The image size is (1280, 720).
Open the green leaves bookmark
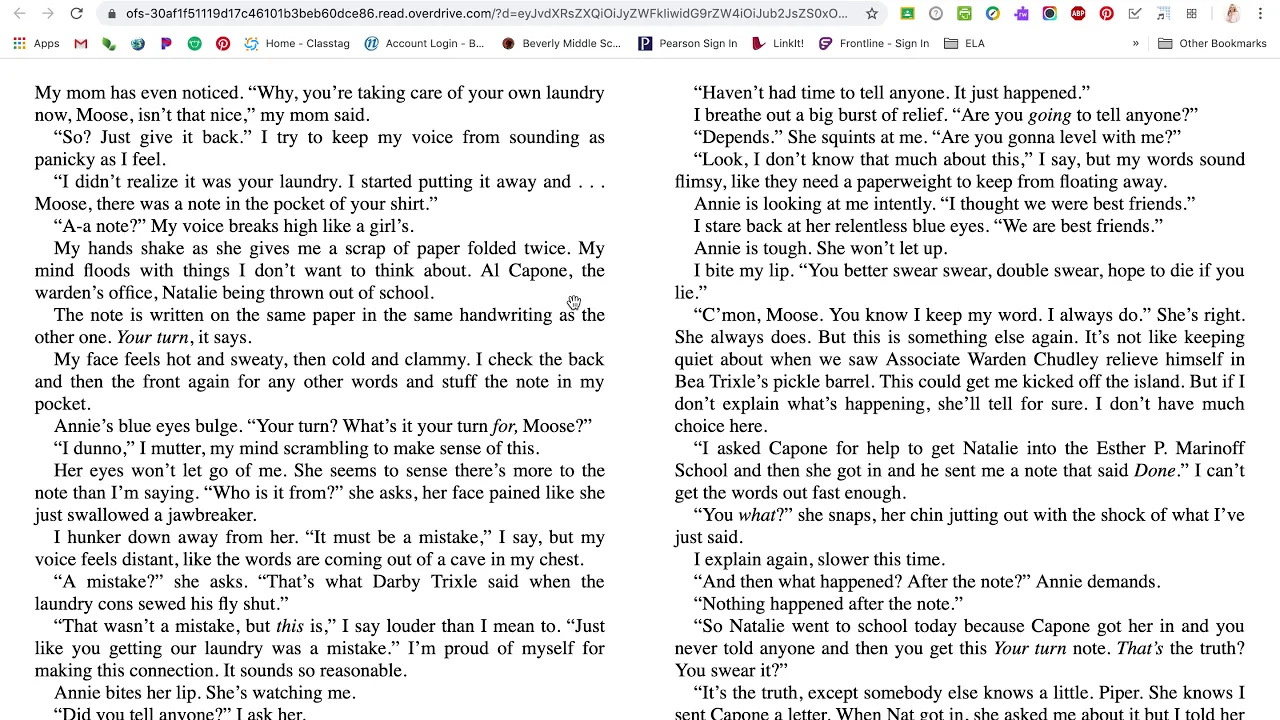[109, 44]
